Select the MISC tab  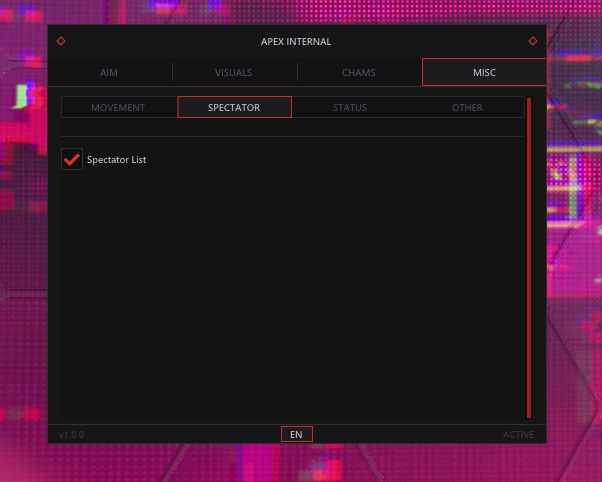click(x=484, y=72)
